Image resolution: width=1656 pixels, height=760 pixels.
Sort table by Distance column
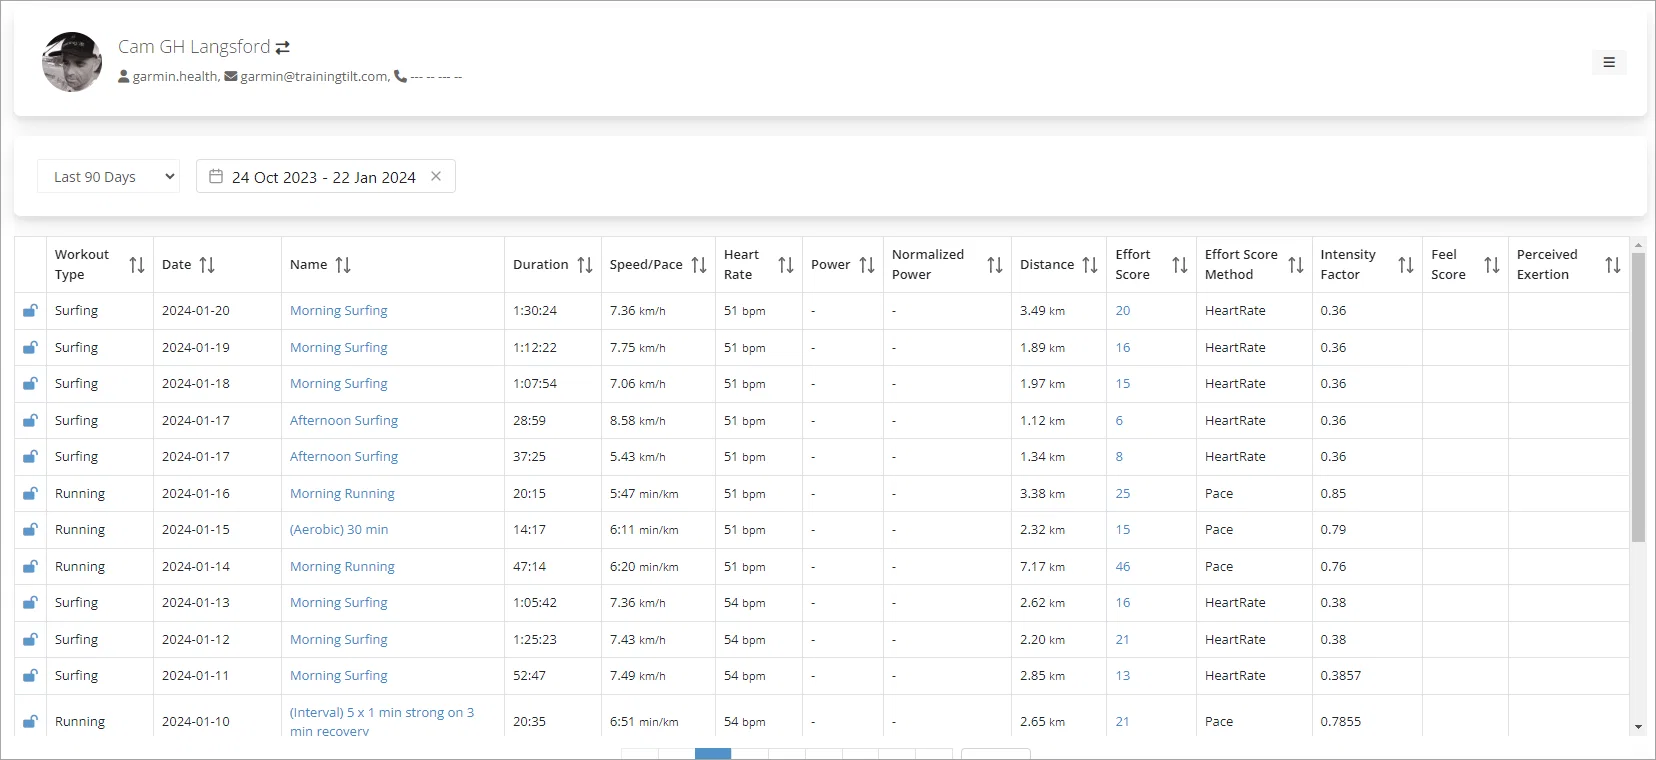pyautogui.click(x=1090, y=265)
